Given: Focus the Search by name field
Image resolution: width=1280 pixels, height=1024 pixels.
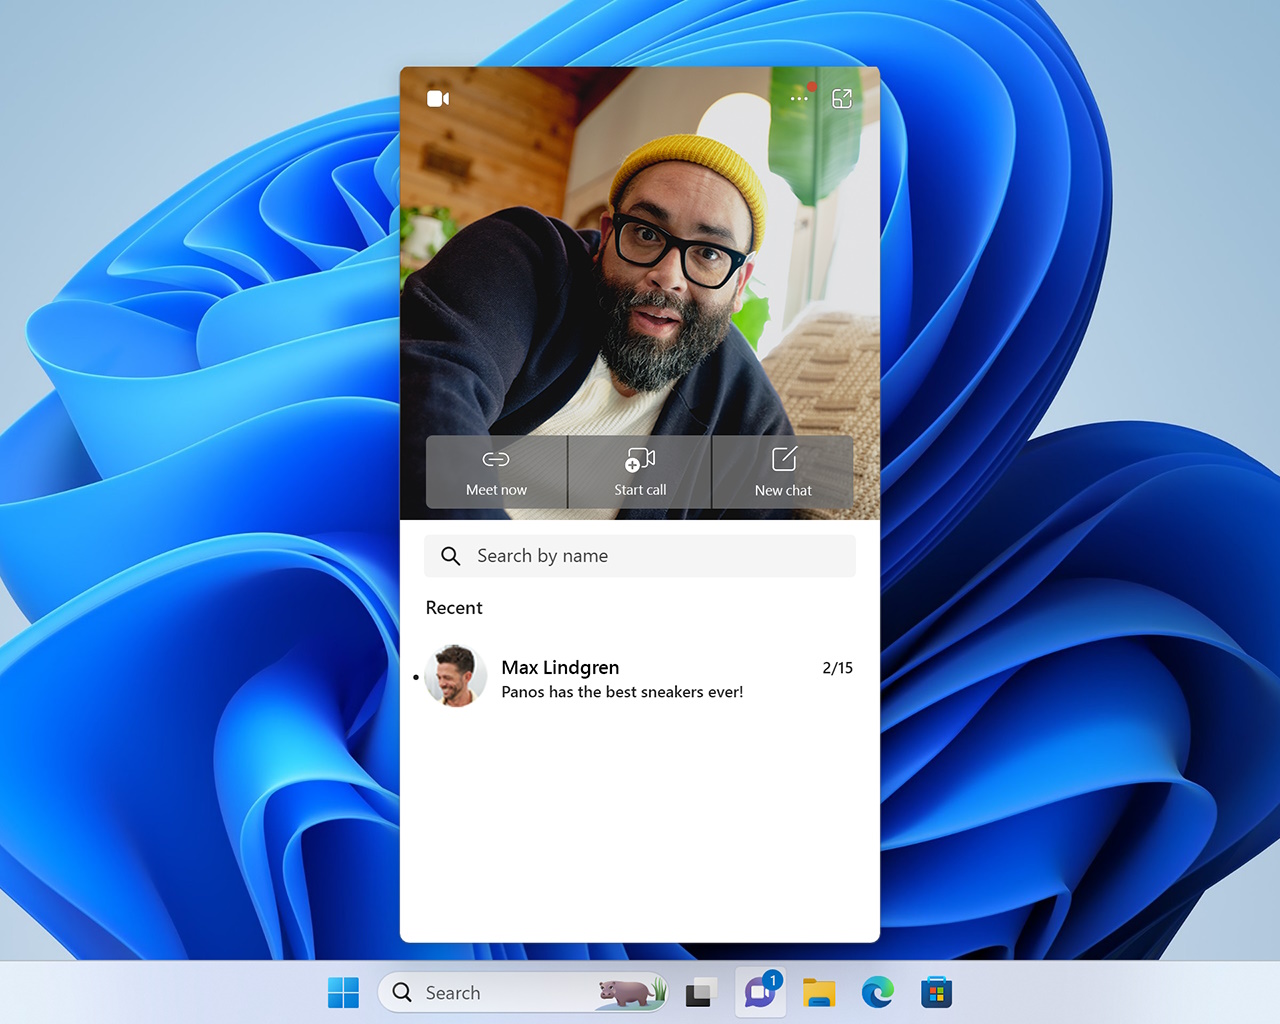Looking at the screenshot, I should coord(640,556).
